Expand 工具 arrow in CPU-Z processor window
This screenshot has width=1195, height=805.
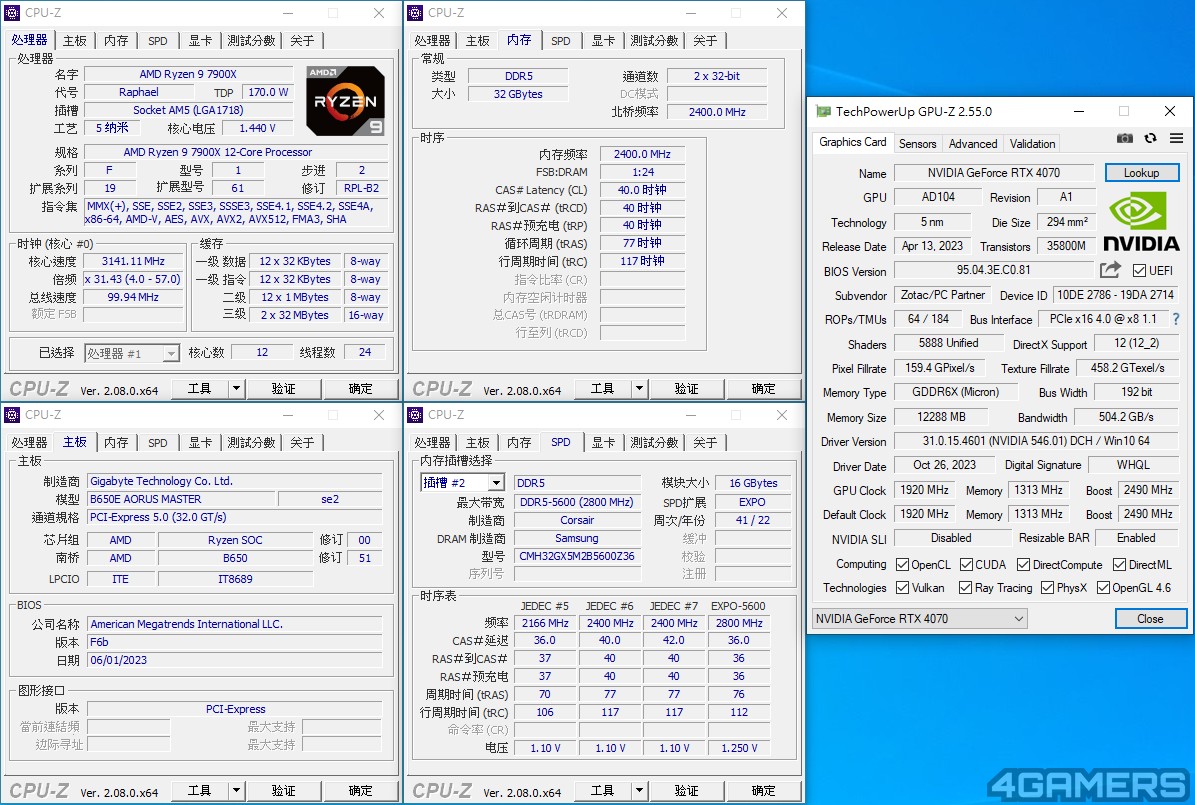click(236, 389)
